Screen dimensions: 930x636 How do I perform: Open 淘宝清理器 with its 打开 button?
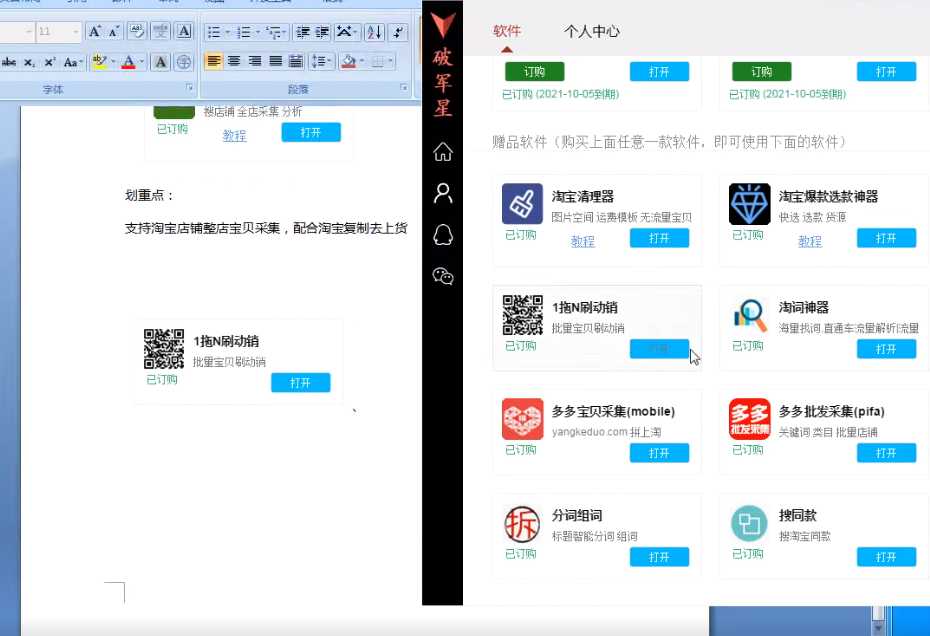point(660,238)
